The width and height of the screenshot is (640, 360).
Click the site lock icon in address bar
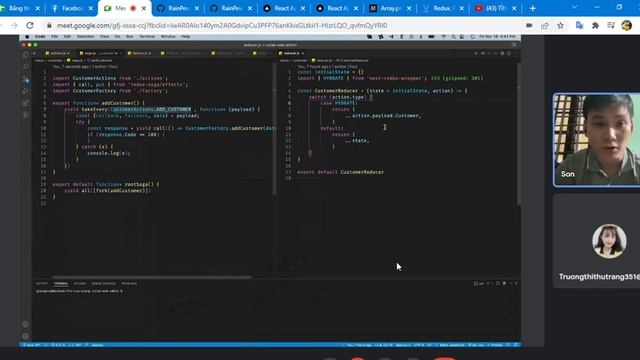[x=49, y=25]
